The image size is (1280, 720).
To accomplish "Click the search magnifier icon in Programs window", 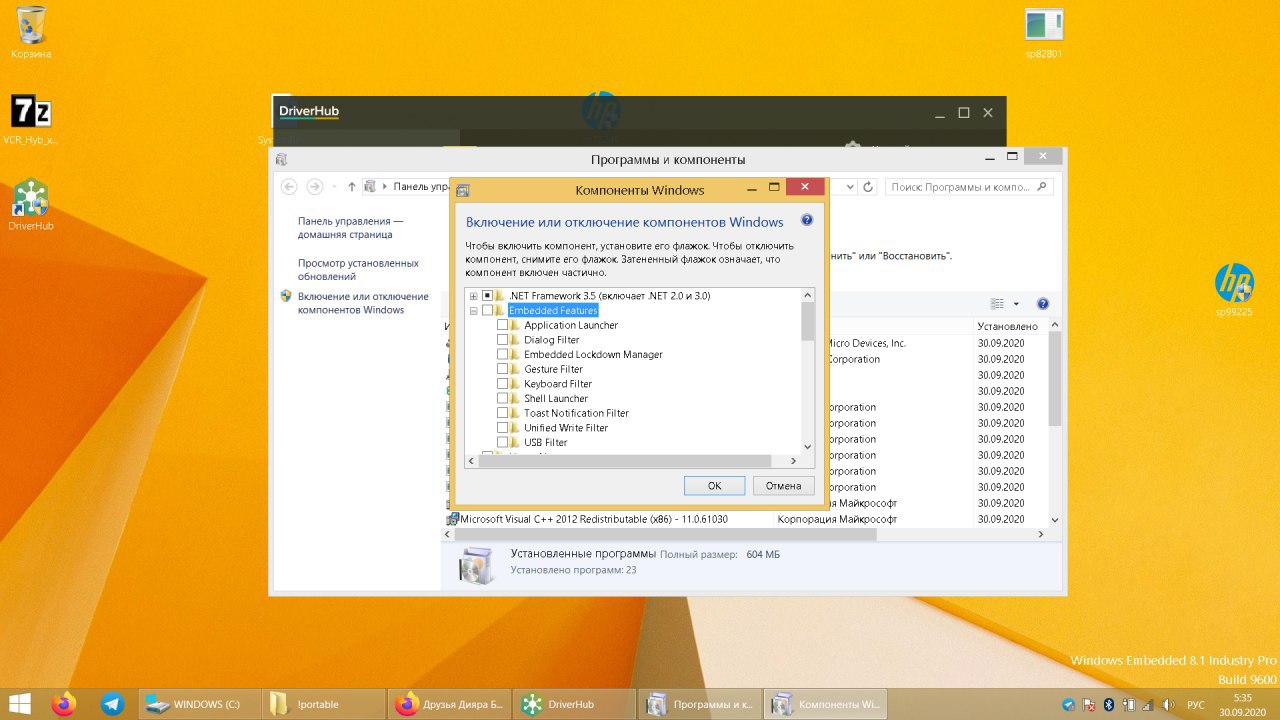I will coord(1041,186).
